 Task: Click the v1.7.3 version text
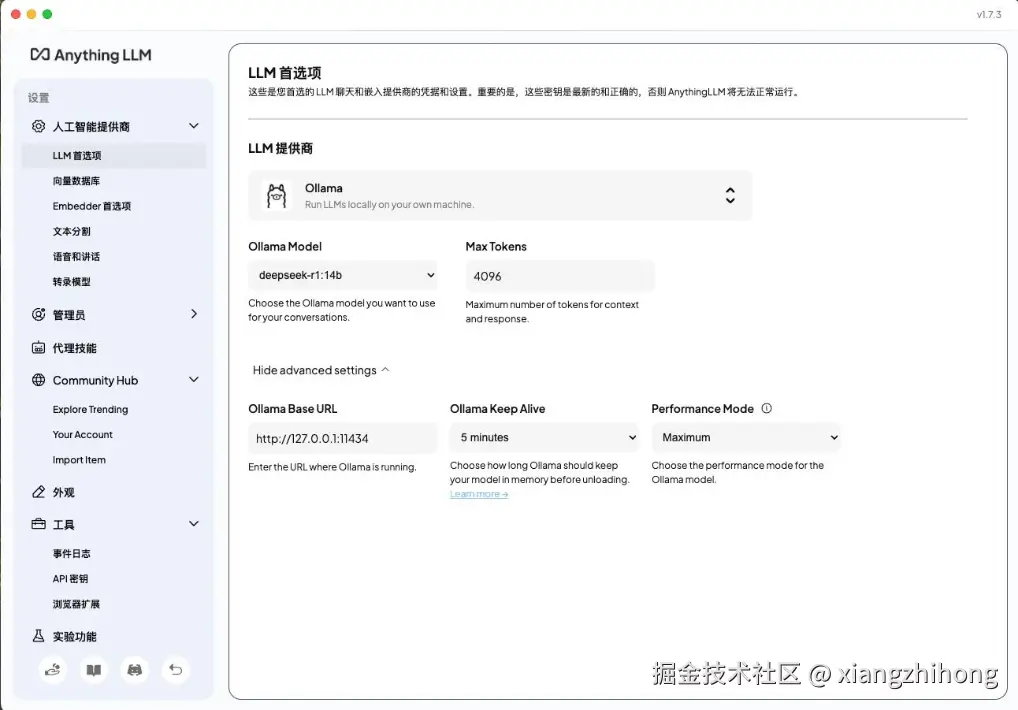989,14
